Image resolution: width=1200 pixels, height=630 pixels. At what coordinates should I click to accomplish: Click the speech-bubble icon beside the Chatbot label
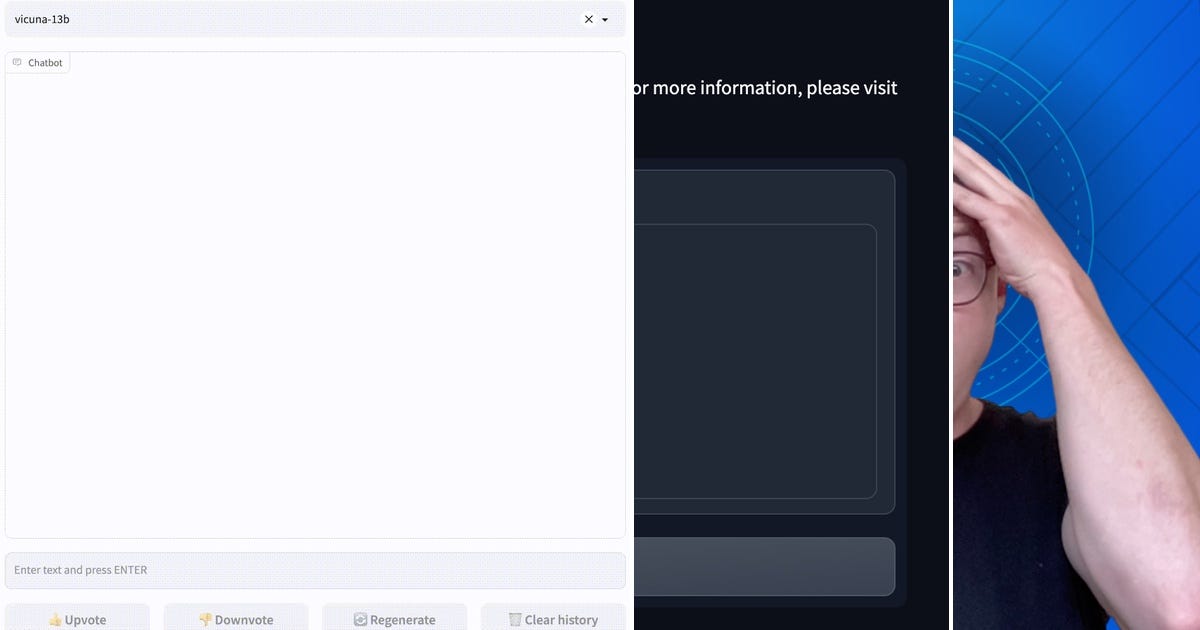17,61
